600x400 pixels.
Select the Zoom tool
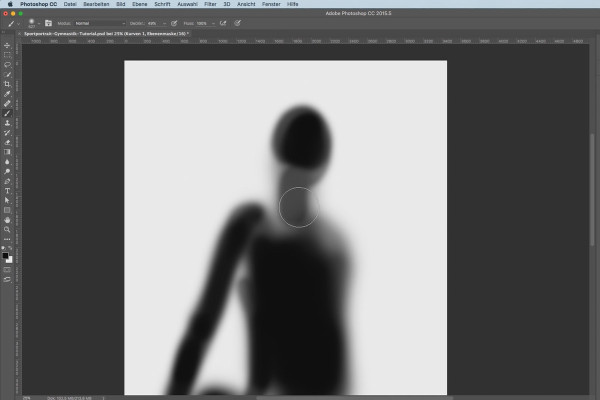click(x=7, y=230)
